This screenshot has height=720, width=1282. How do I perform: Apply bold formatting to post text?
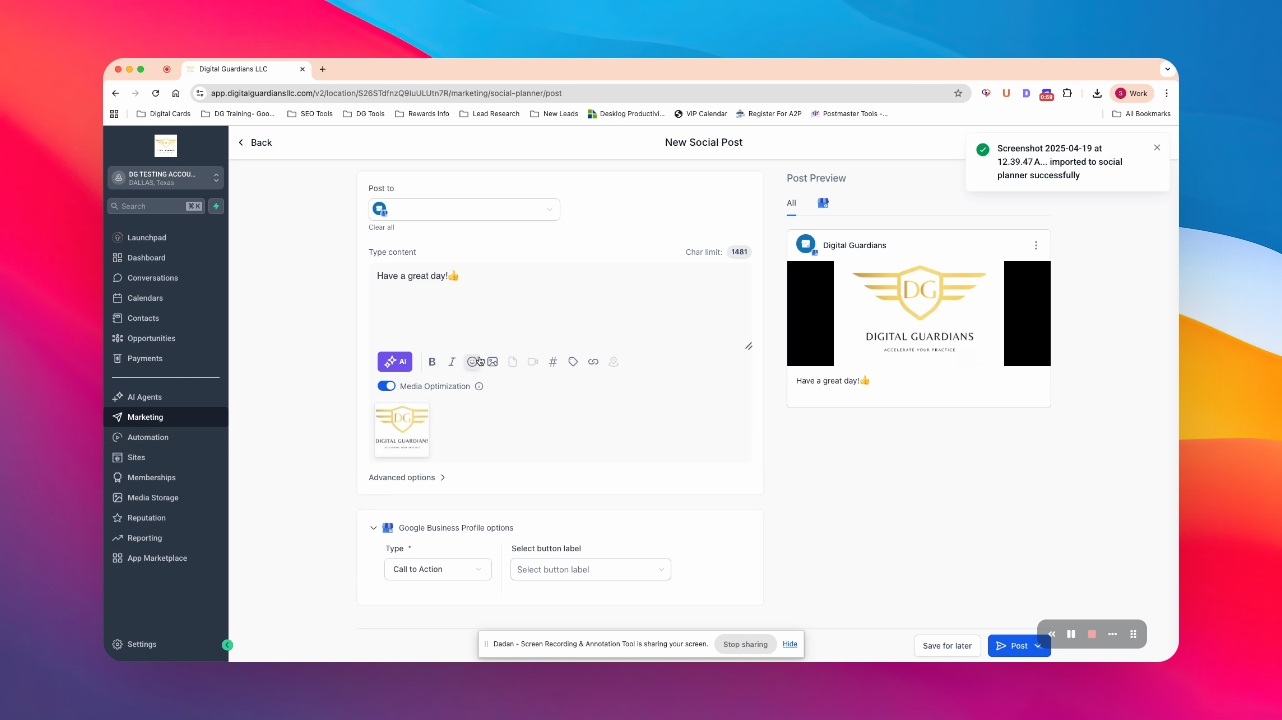[x=432, y=362]
